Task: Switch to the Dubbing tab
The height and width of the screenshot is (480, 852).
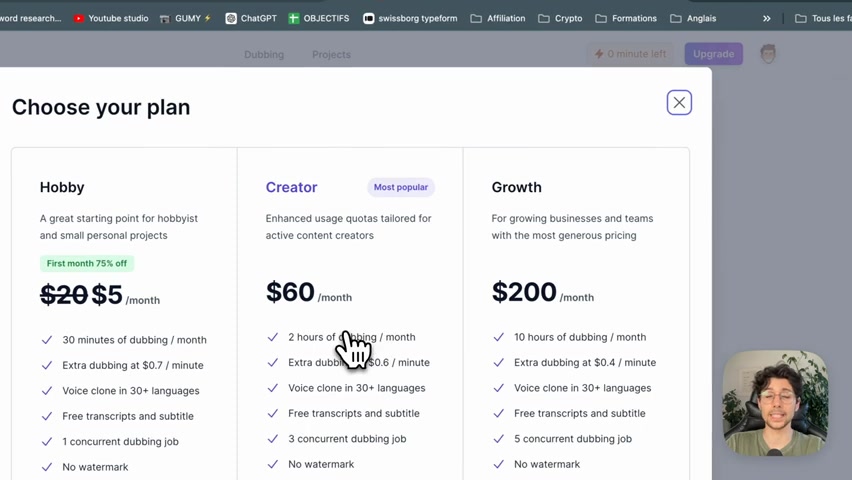Action: click(264, 54)
